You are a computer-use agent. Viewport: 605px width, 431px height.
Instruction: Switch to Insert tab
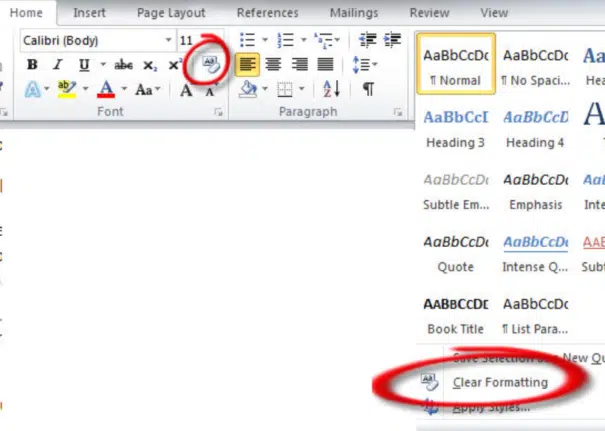(x=89, y=13)
